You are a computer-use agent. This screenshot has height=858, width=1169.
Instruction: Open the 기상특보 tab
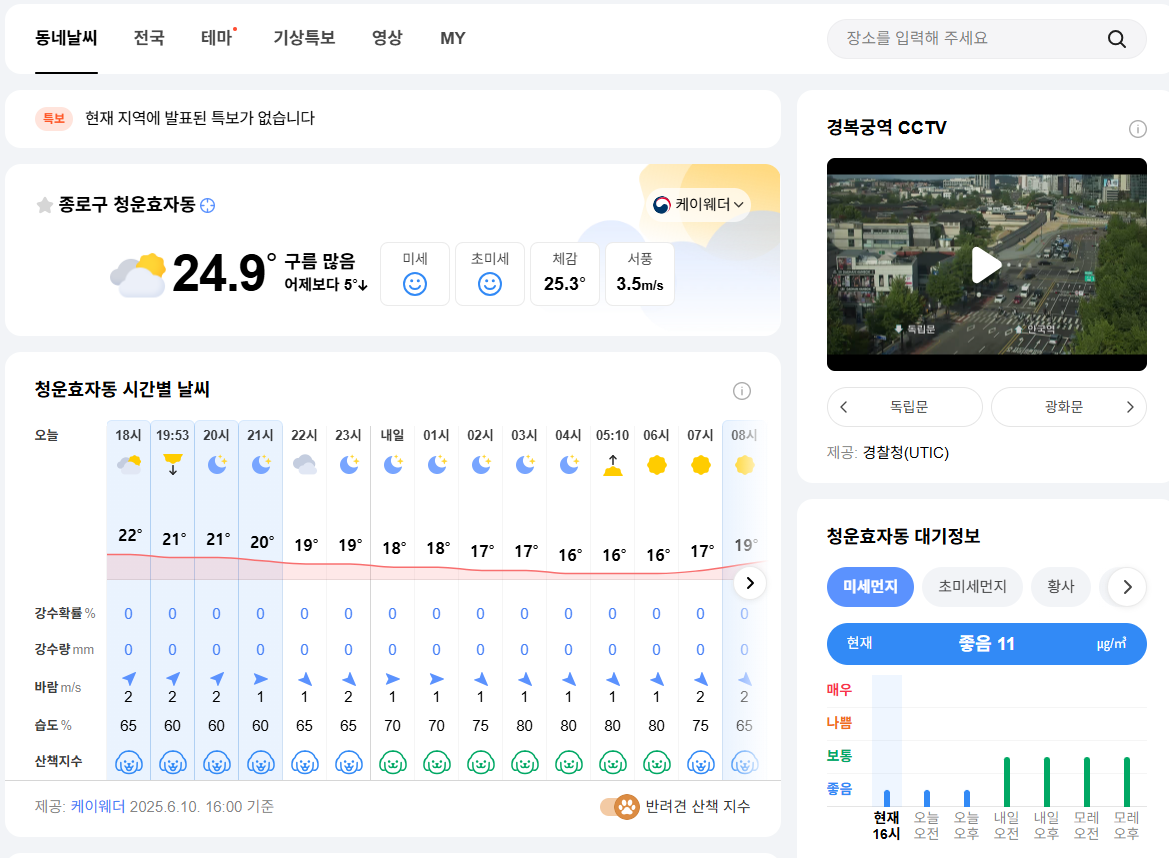[x=304, y=38]
